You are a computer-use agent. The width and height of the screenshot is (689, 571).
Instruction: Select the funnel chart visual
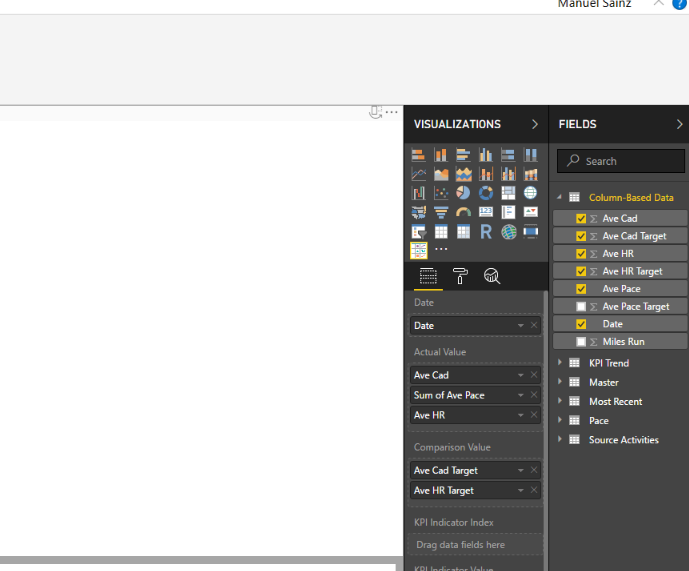point(441,212)
